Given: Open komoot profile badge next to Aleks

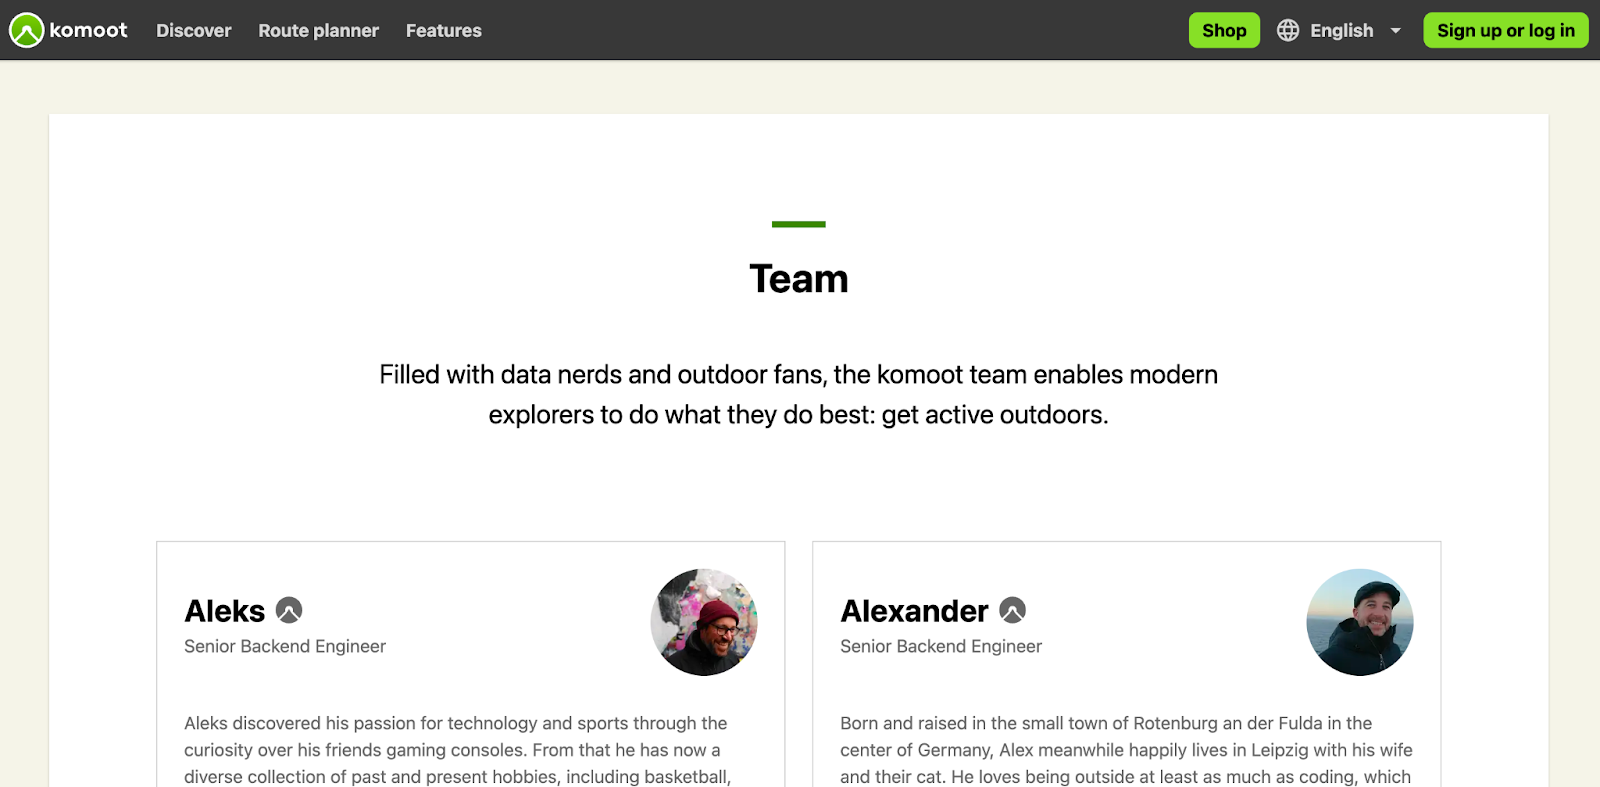Looking at the screenshot, I should 289,610.
